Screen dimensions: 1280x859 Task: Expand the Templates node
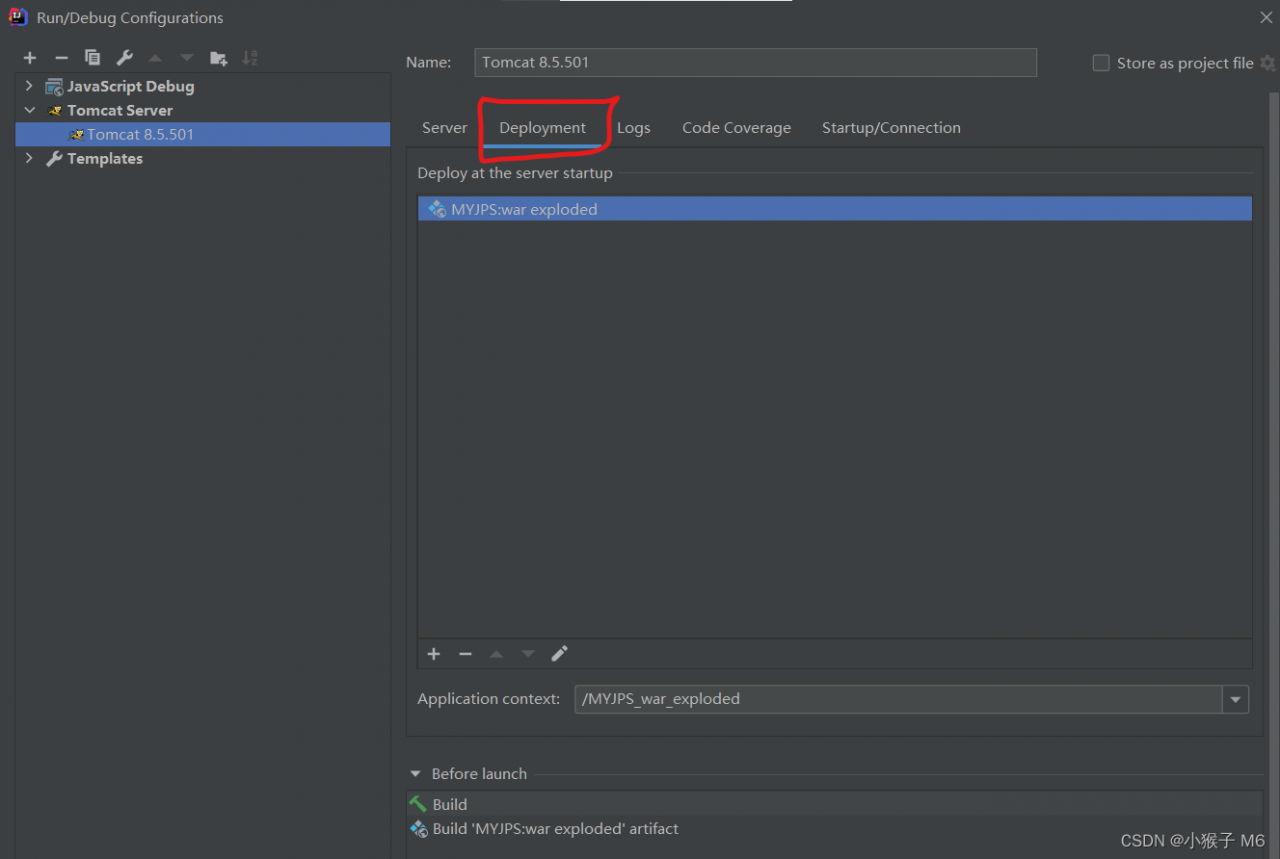(x=29, y=158)
